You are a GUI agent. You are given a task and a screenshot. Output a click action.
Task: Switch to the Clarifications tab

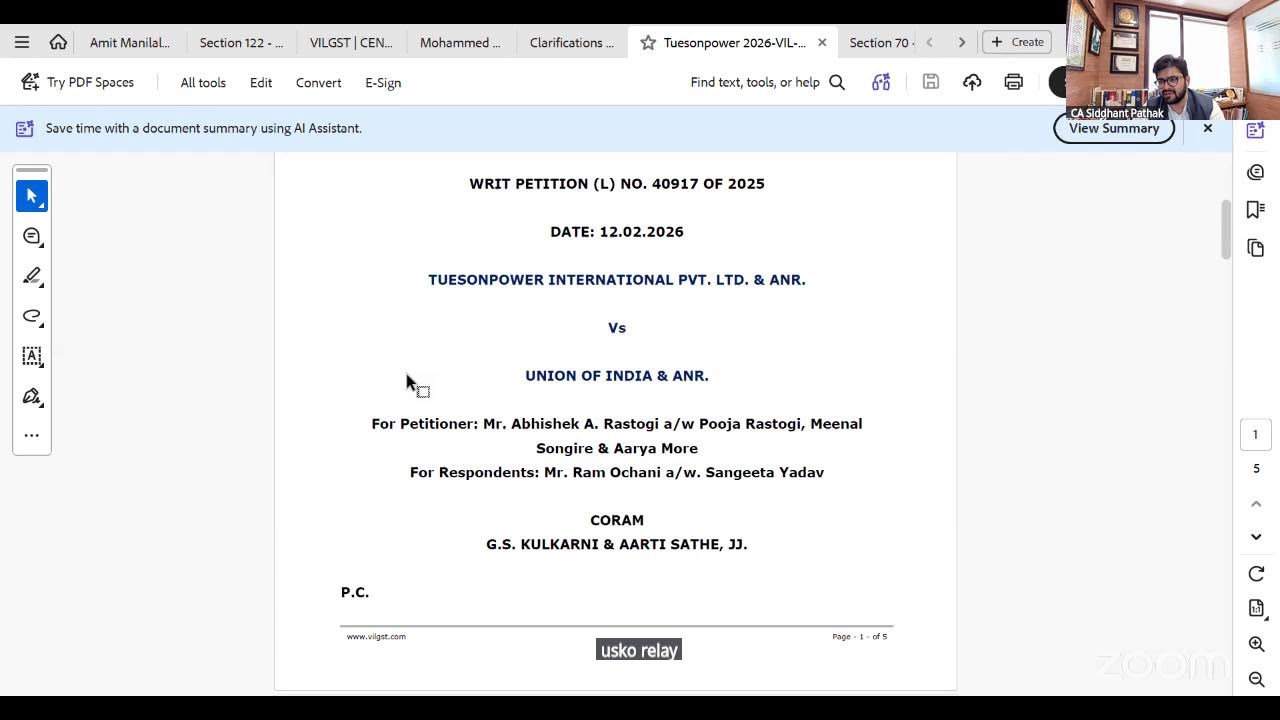point(572,42)
